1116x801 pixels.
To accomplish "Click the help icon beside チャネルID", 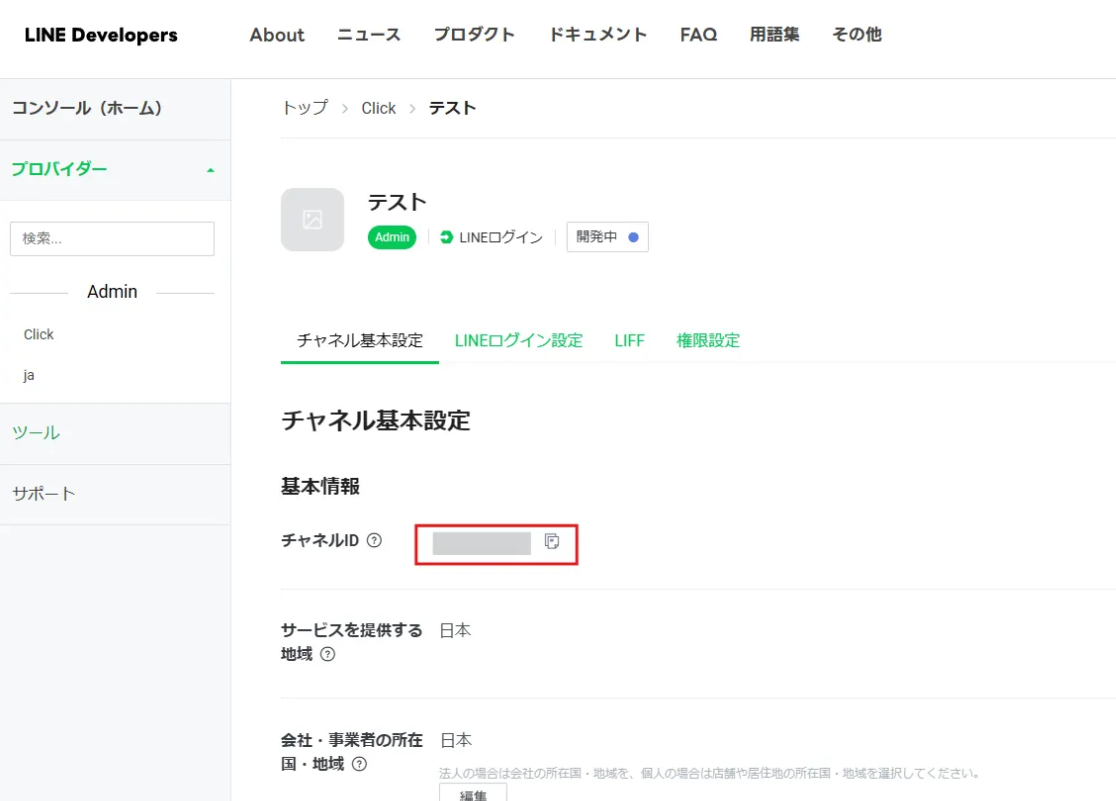I will 374,541.
